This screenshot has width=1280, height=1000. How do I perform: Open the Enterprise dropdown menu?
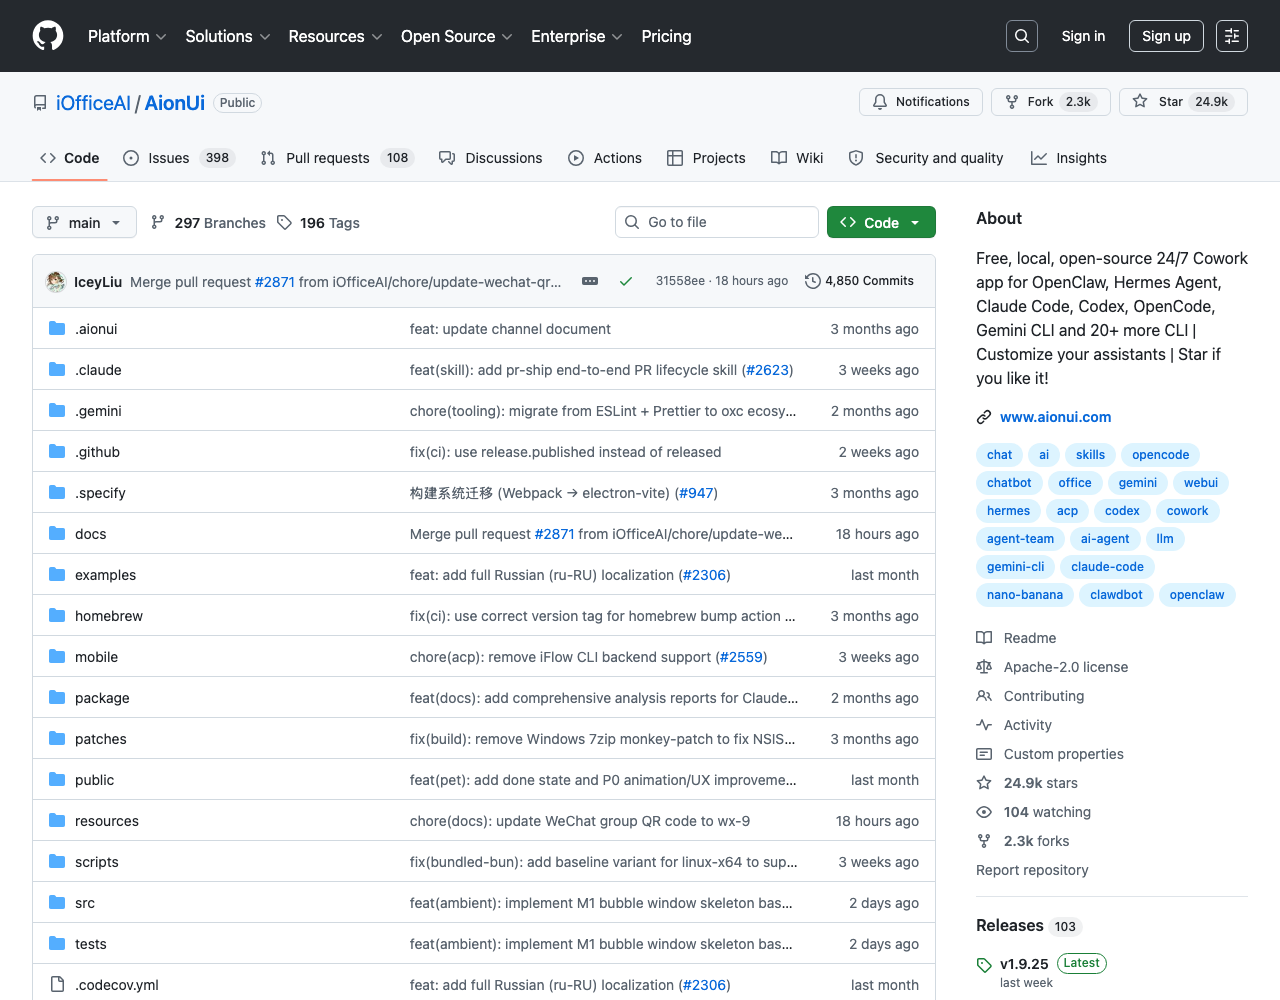(577, 36)
